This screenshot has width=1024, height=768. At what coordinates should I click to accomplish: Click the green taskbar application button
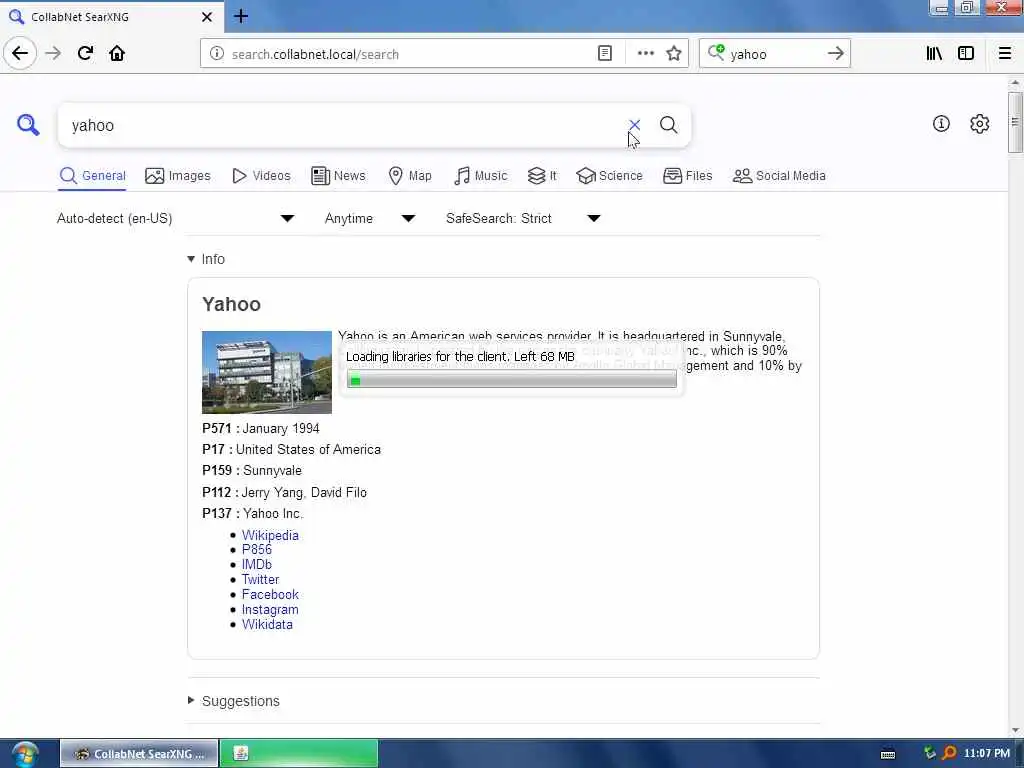point(299,754)
